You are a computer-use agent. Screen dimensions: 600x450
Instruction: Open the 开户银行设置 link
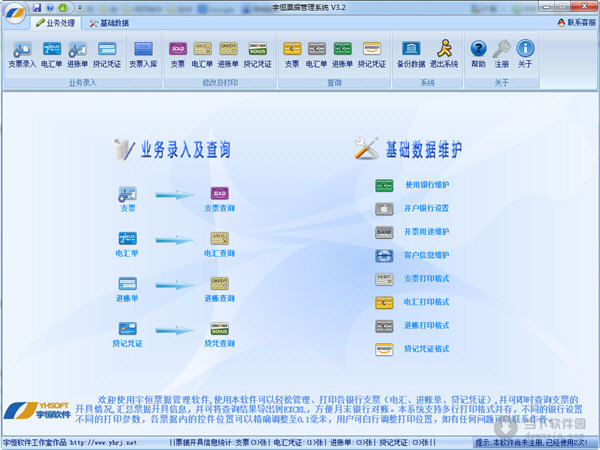(x=426, y=209)
